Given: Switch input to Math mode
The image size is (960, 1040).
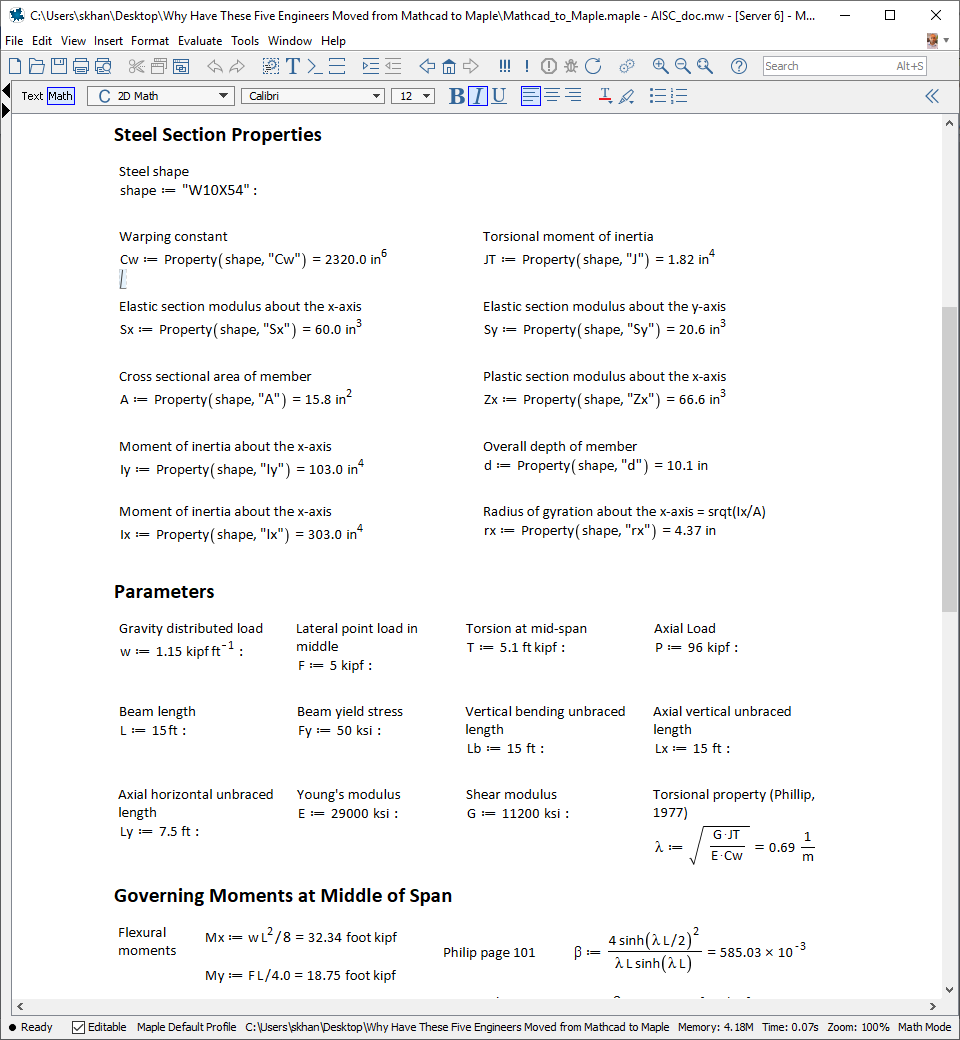Looking at the screenshot, I should (x=60, y=96).
